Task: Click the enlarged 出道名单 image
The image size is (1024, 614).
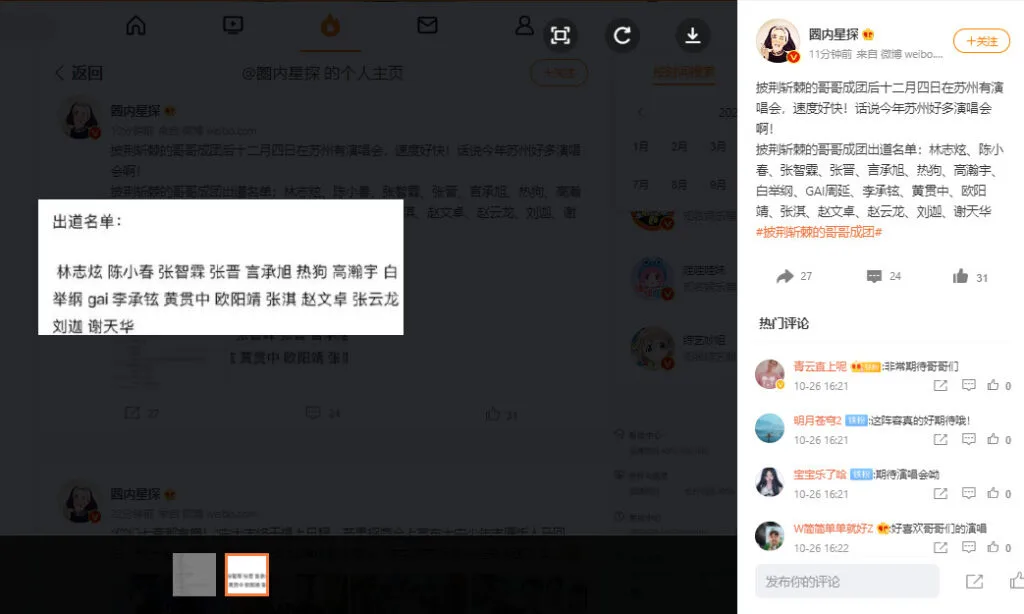Action: point(220,267)
